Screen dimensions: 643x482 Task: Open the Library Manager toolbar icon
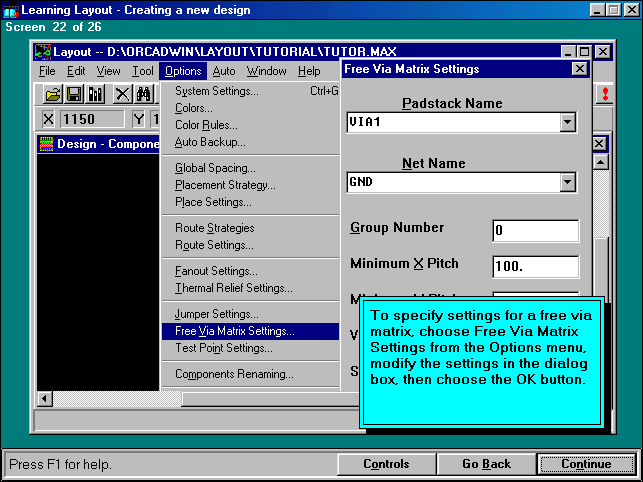(96, 94)
